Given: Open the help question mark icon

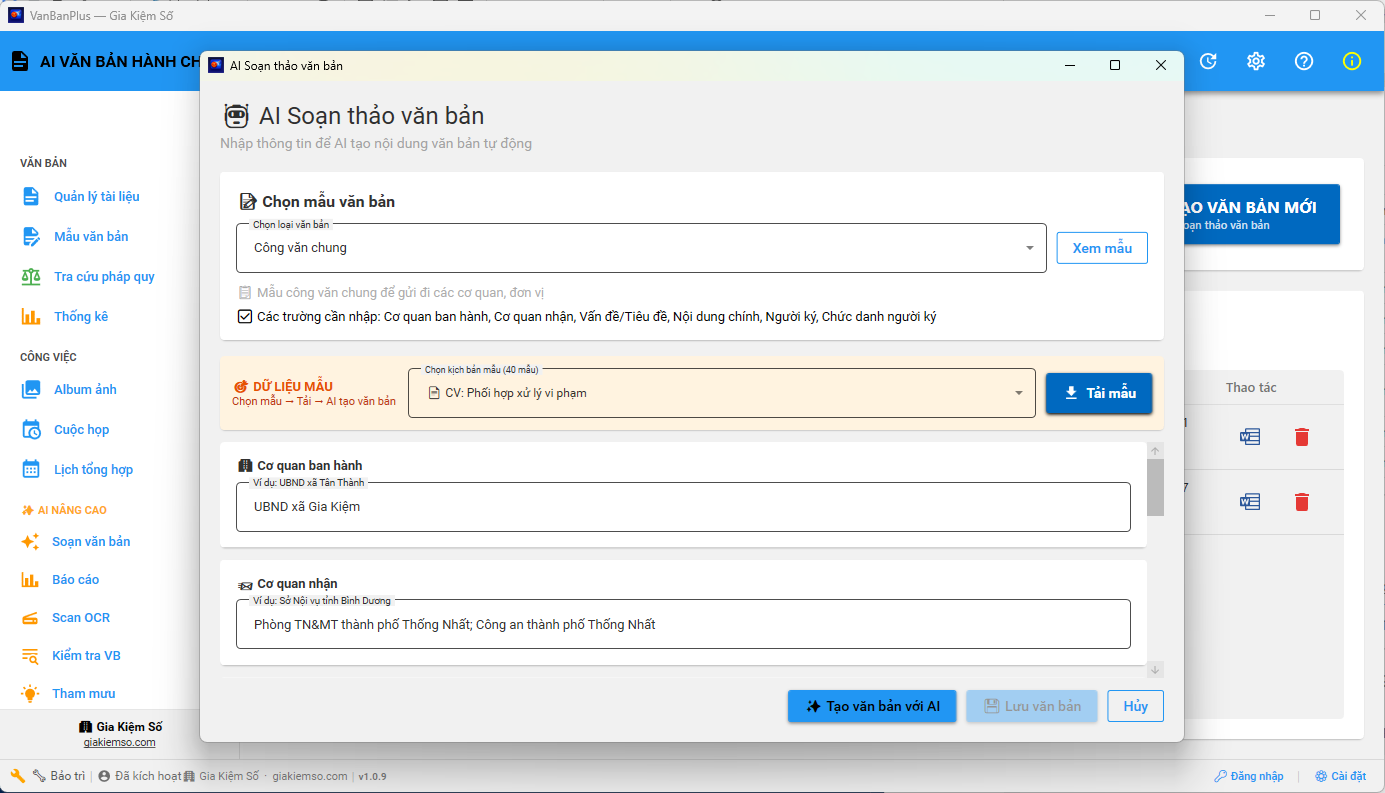Looking at the screenshot, I should [x=1304, y=61].
